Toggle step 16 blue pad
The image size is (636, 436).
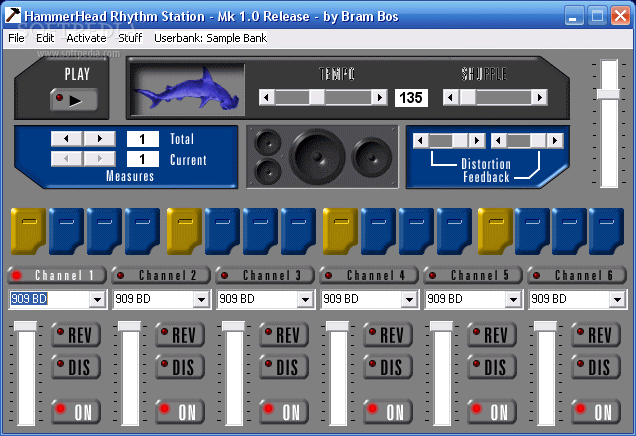606,231
